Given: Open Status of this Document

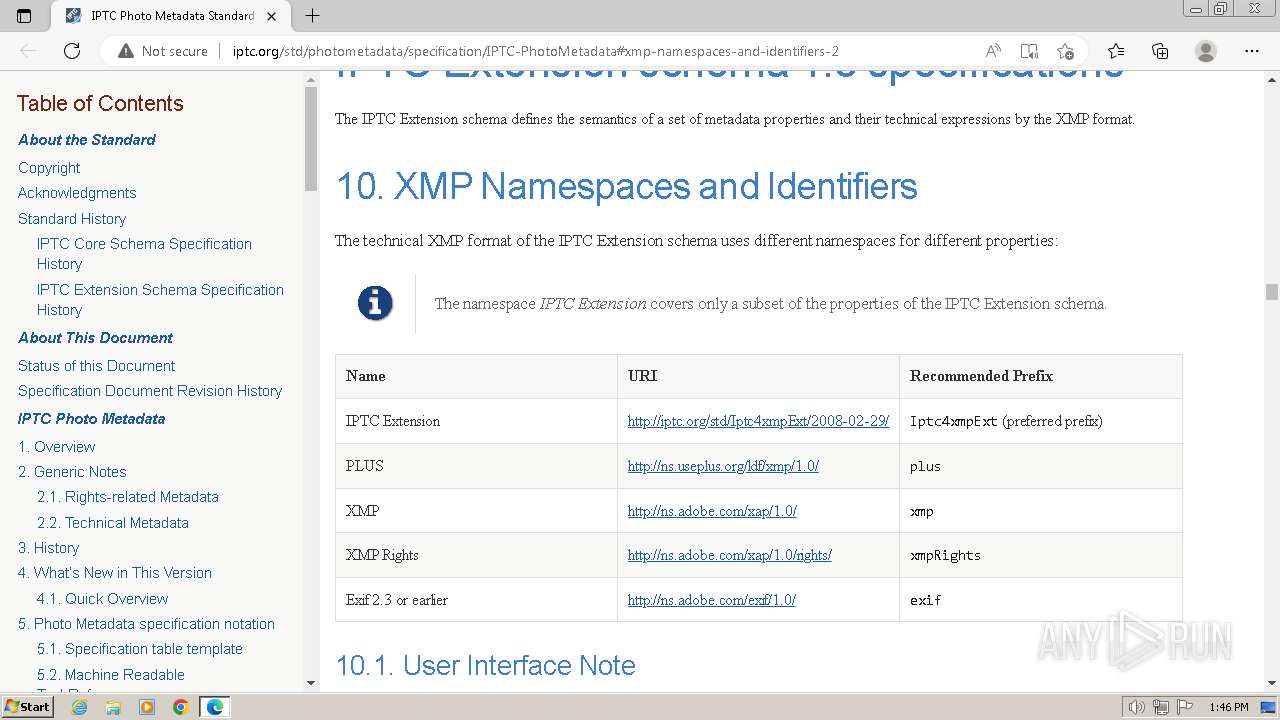Looking at the screenshot, I should point(96,366).
